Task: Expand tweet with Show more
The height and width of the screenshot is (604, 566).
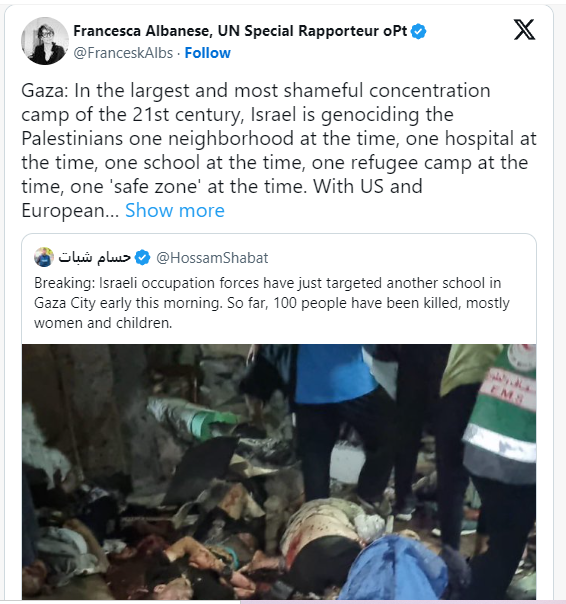Action: (175, 210)
